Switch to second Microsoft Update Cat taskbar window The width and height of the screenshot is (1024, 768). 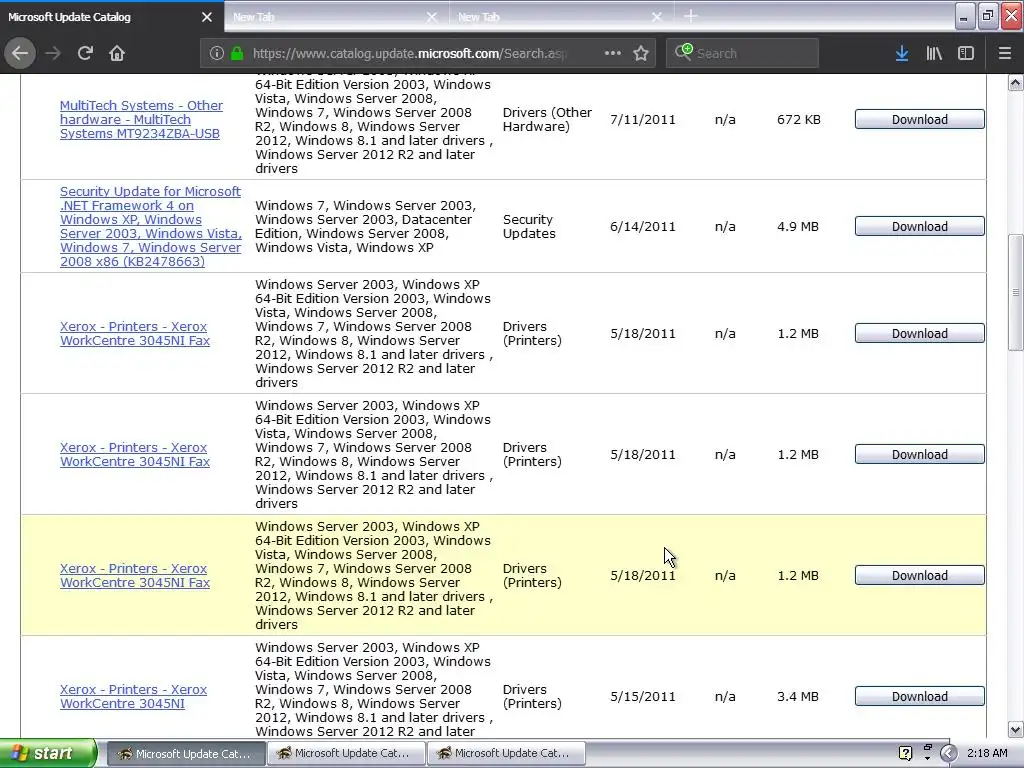tap(346, 754)
